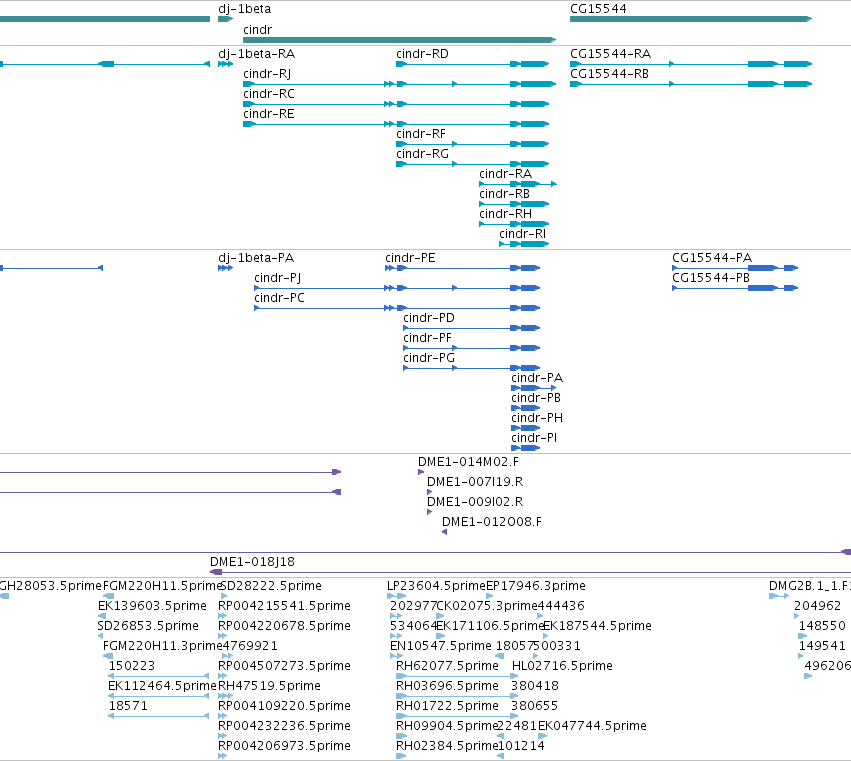Select EST EK139603.5prime

tap(101, 616)
